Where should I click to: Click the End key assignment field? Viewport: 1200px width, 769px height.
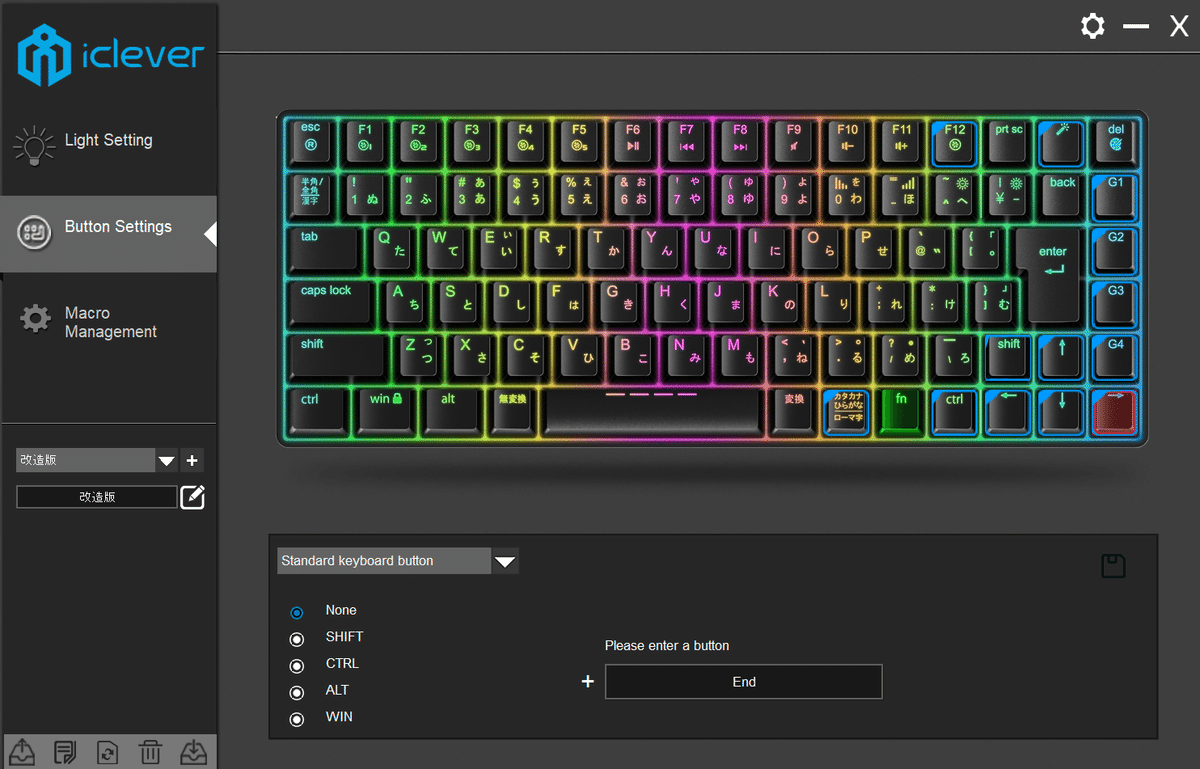click(743, 681)
